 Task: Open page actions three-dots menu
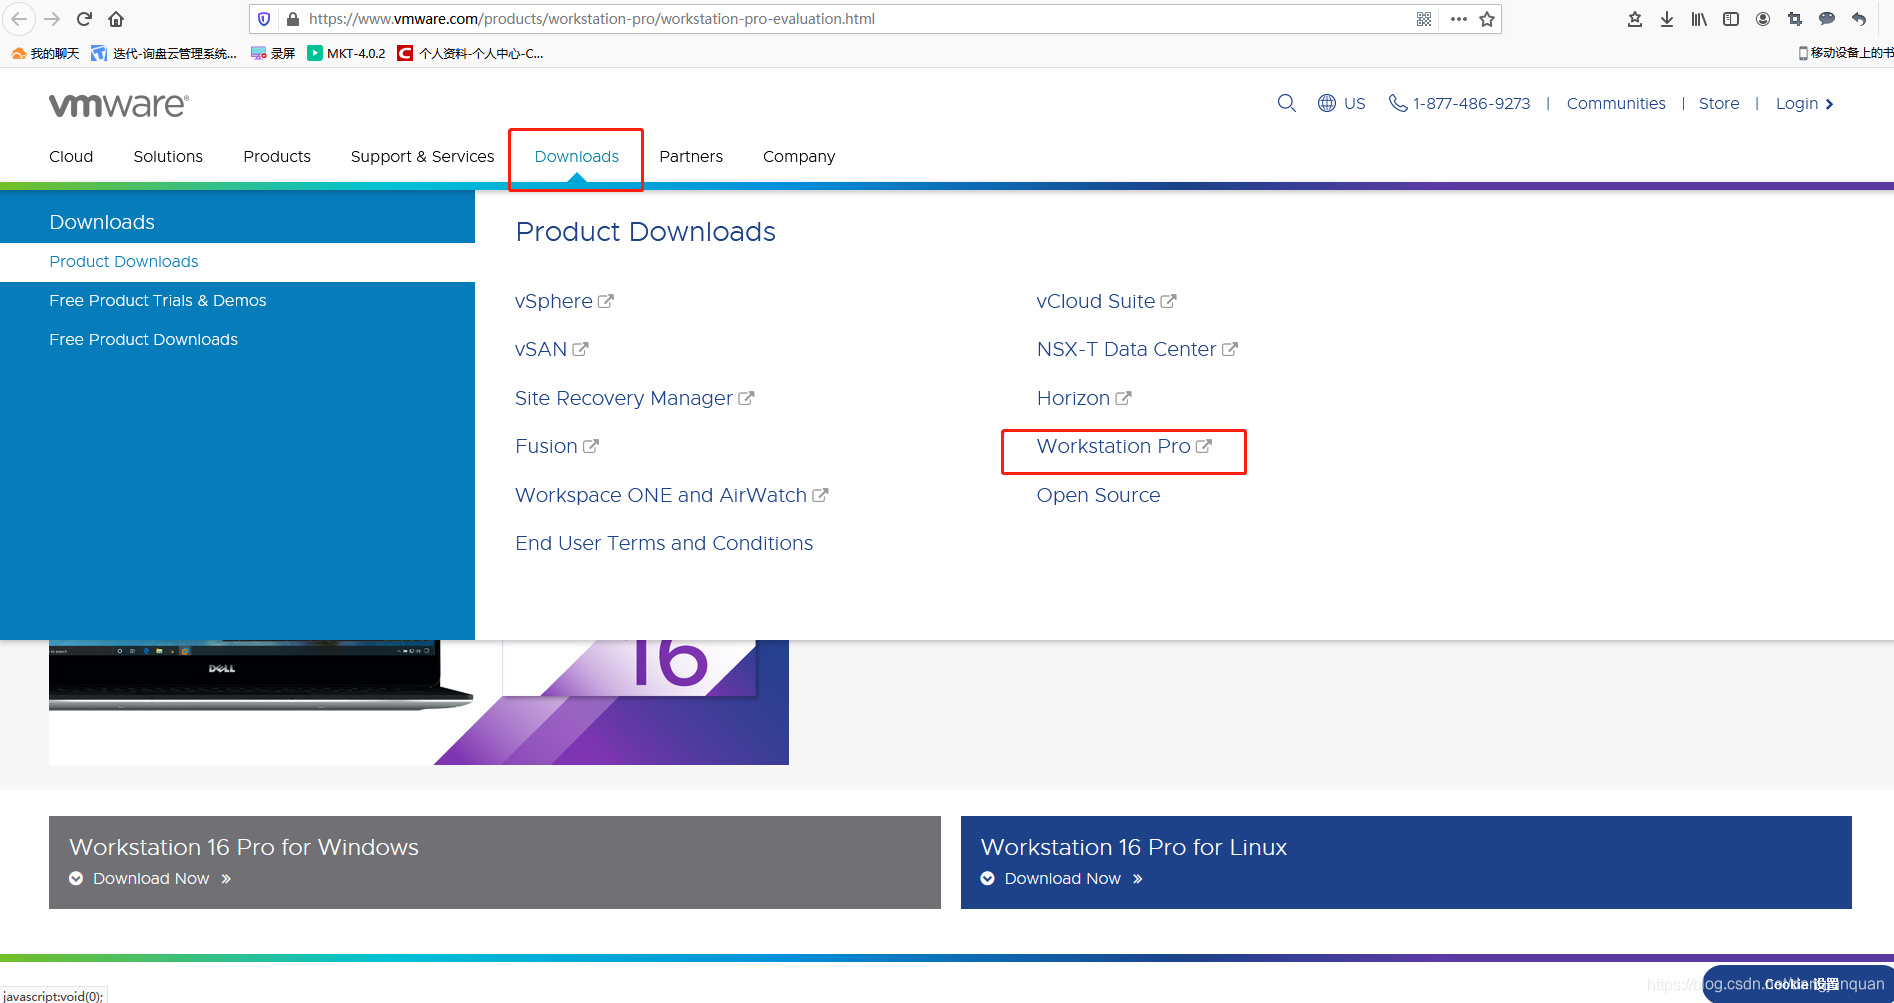(x=1459, y=19)
